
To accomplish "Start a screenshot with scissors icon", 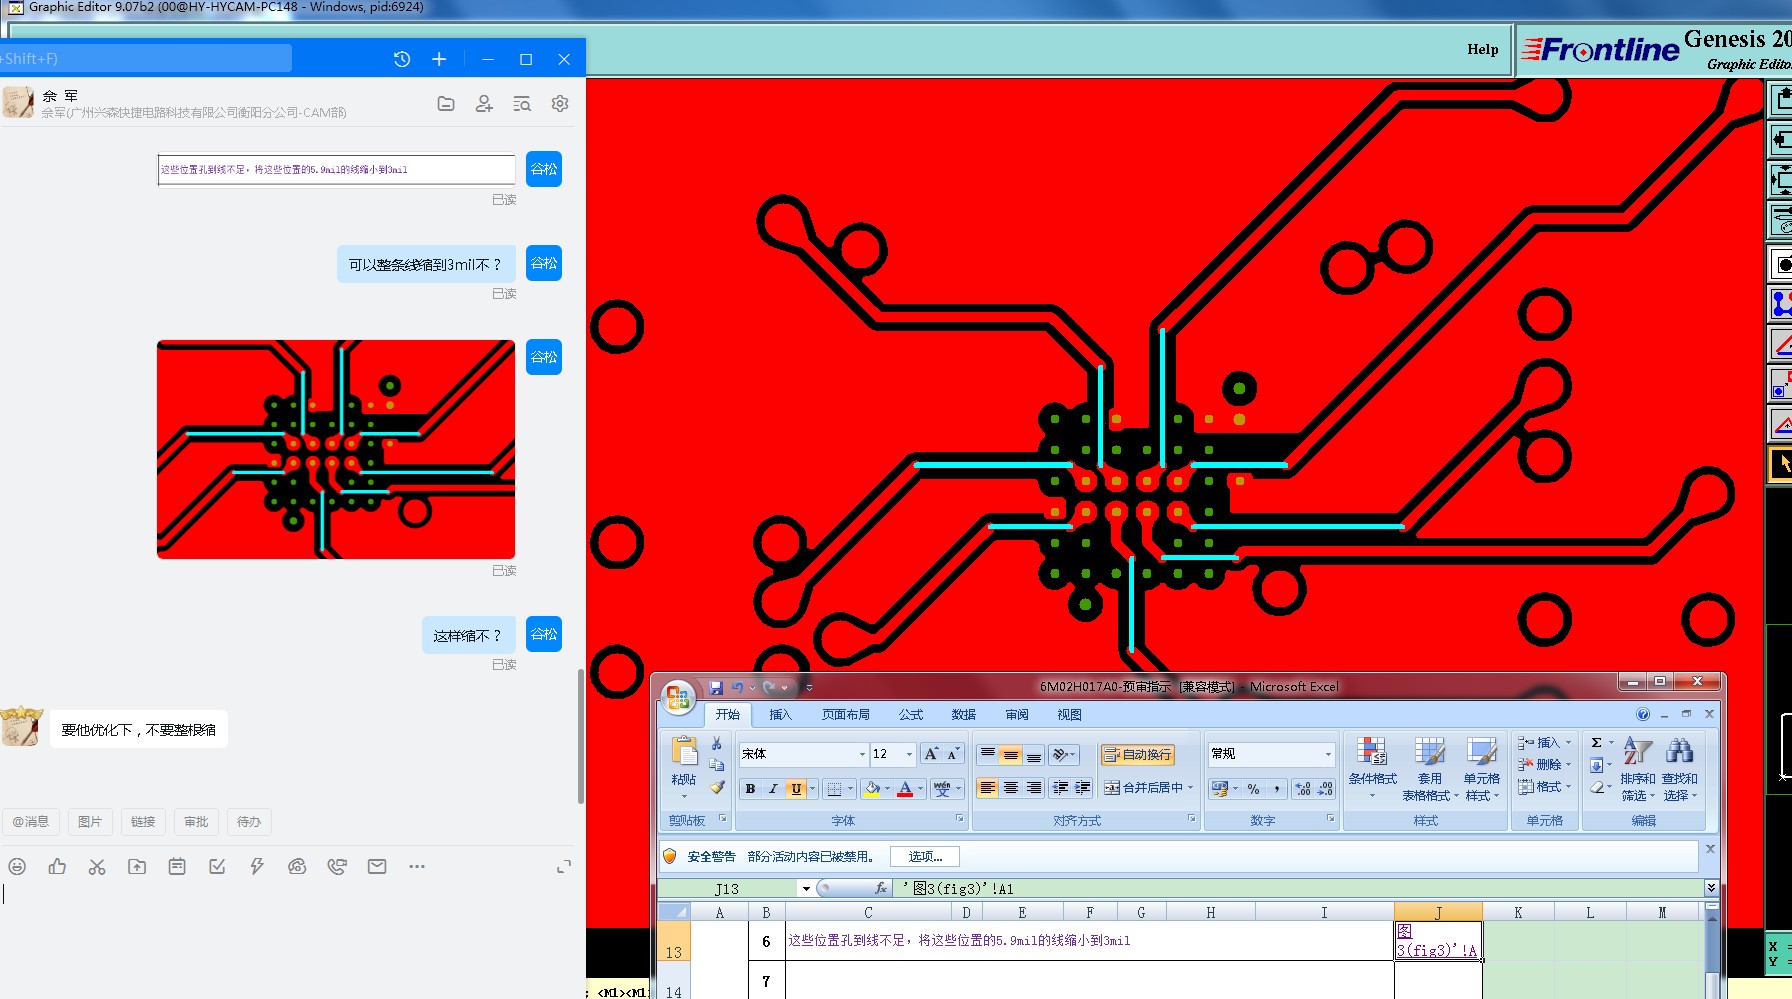I will [97, 867].
